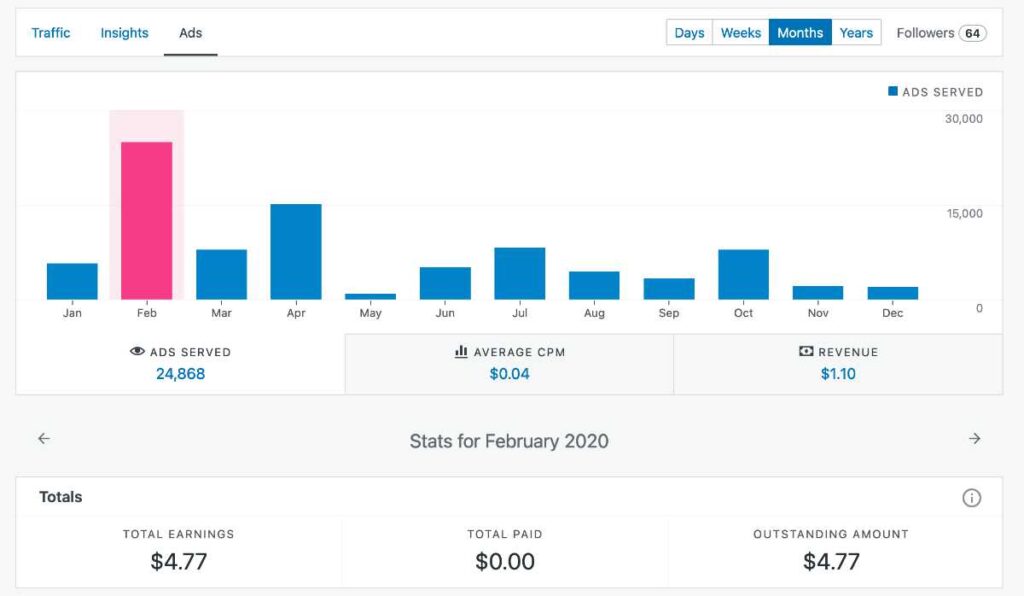
Task: Select the Ads tab
Action: 190,33
